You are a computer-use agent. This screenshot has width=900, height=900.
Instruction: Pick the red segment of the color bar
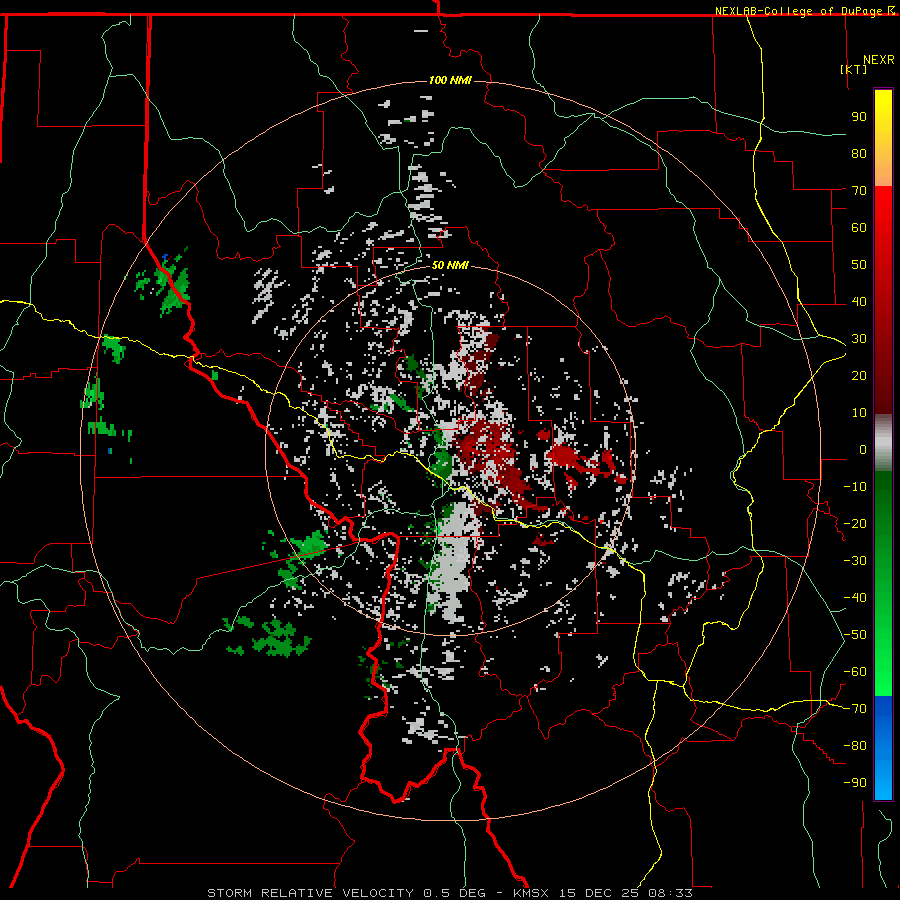883,300
